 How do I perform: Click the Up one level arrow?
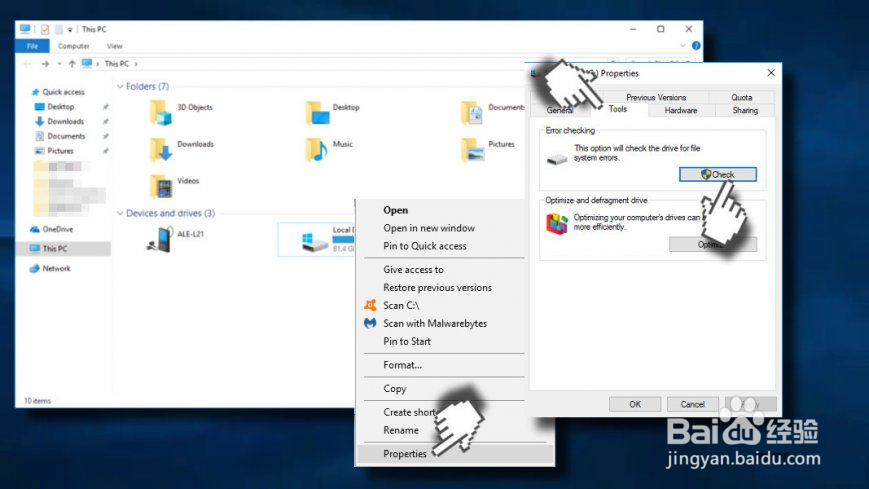point(72,64)
